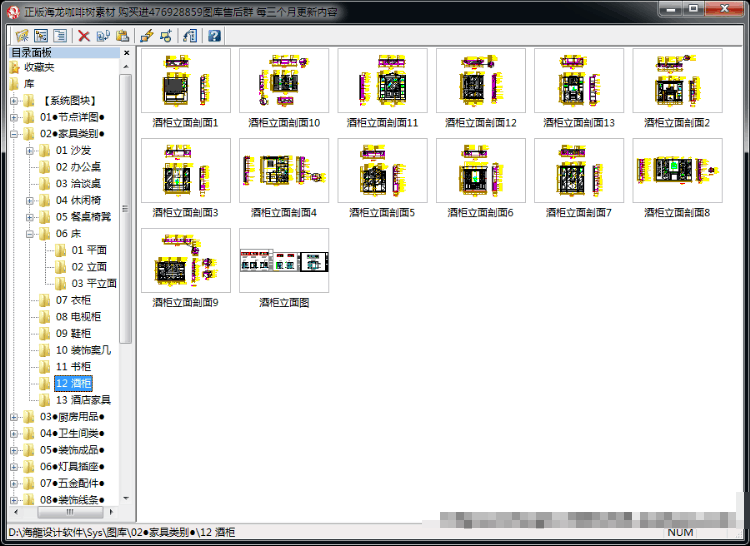Screen dimensions: 750x546
Task: Expand the 01 沙发 folder node
Action: 30,151
